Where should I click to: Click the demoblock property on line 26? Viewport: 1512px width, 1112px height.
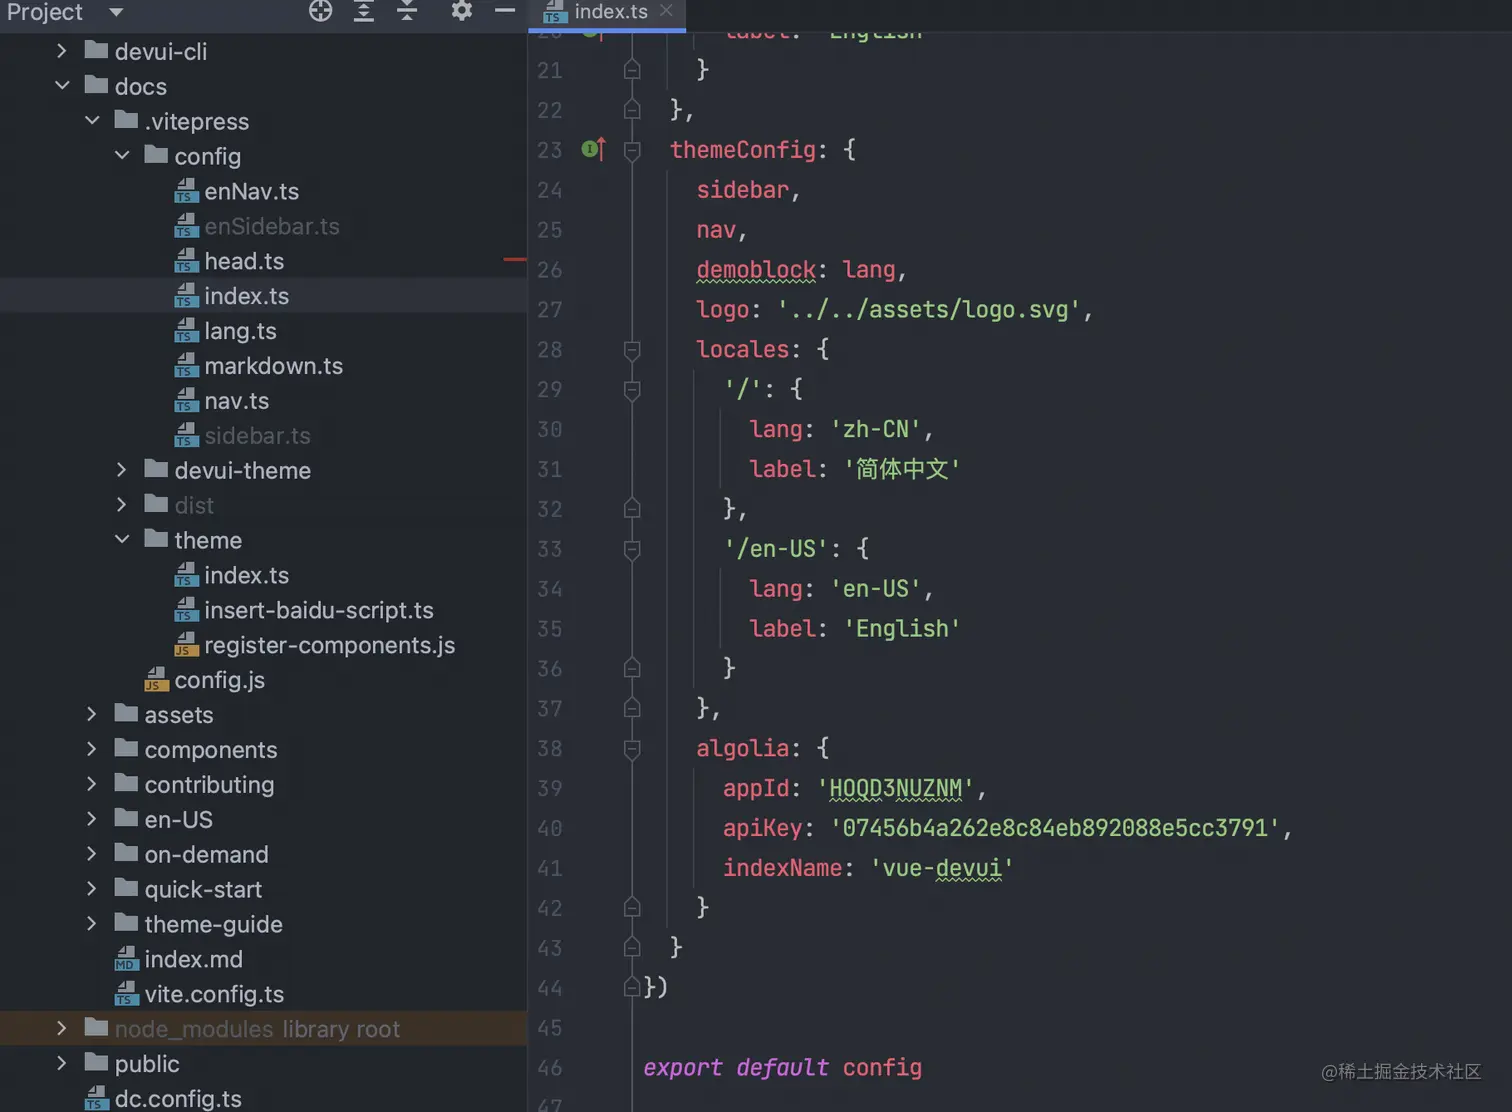(x=756, y=270)
